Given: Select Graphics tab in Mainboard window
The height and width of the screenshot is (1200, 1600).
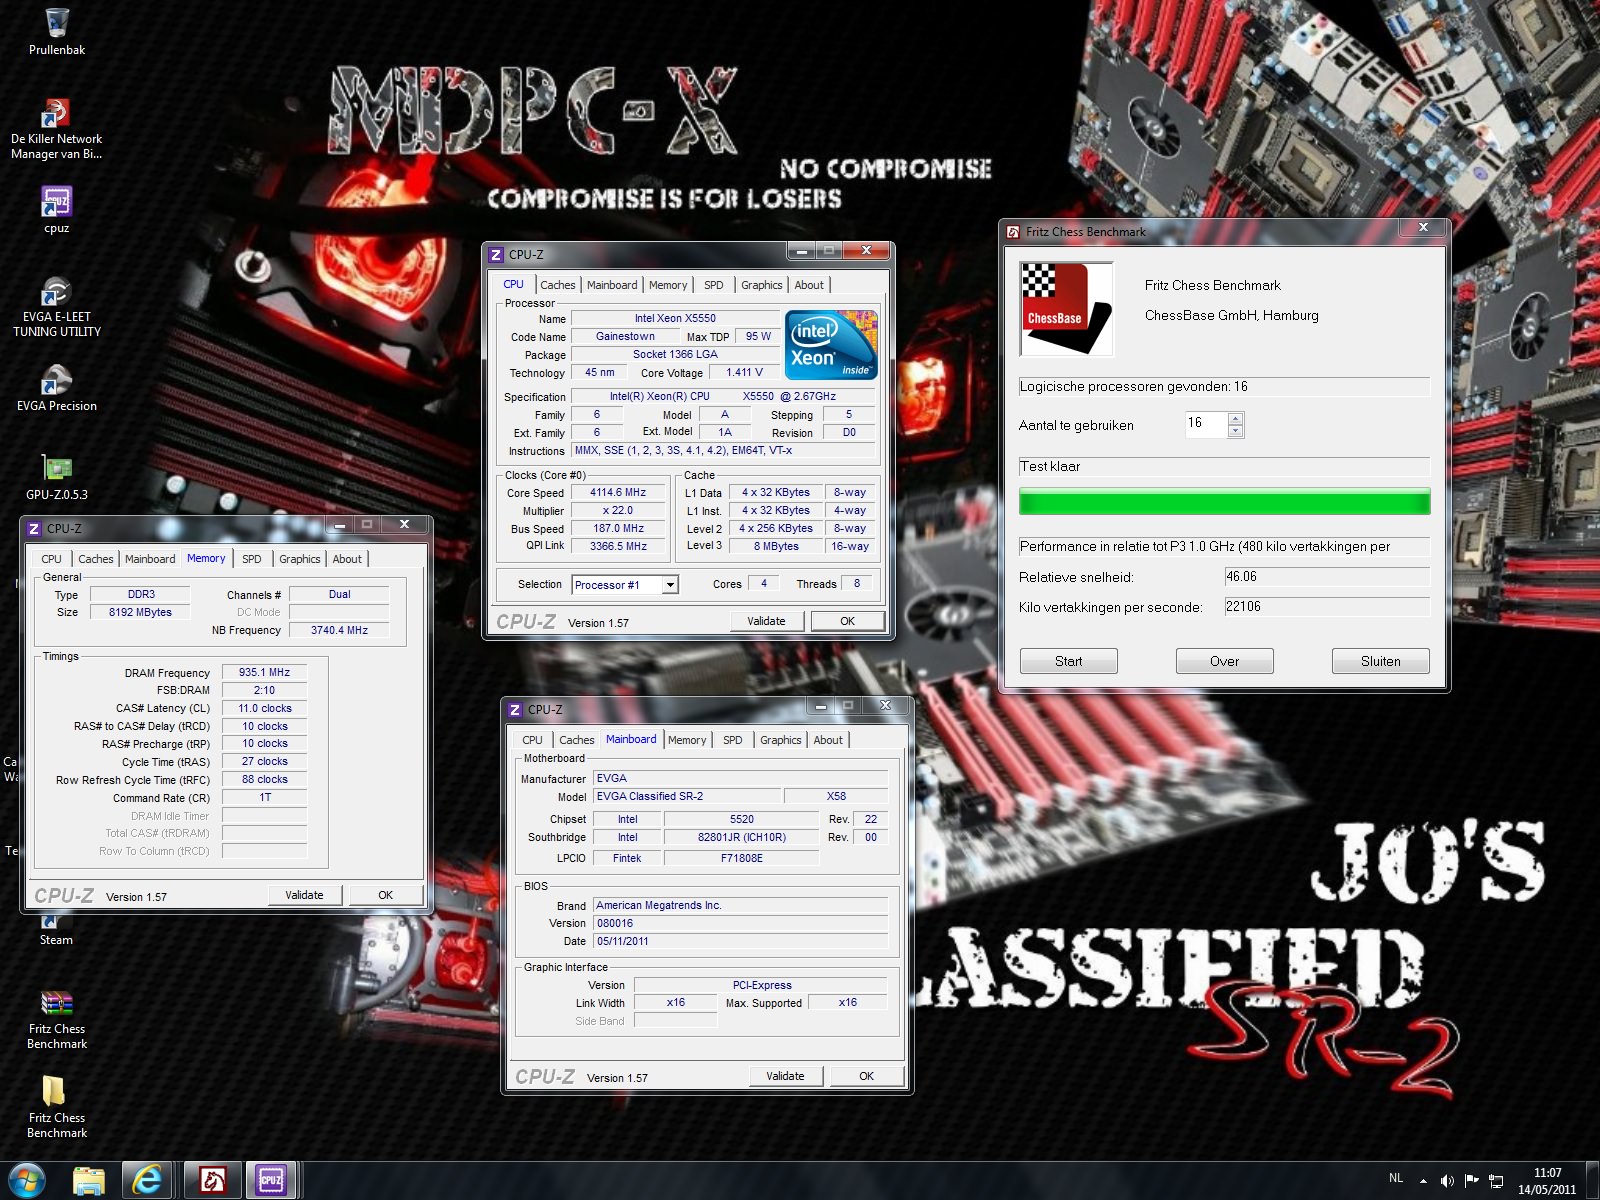Looking at the screenshot, I should point(781,740).
